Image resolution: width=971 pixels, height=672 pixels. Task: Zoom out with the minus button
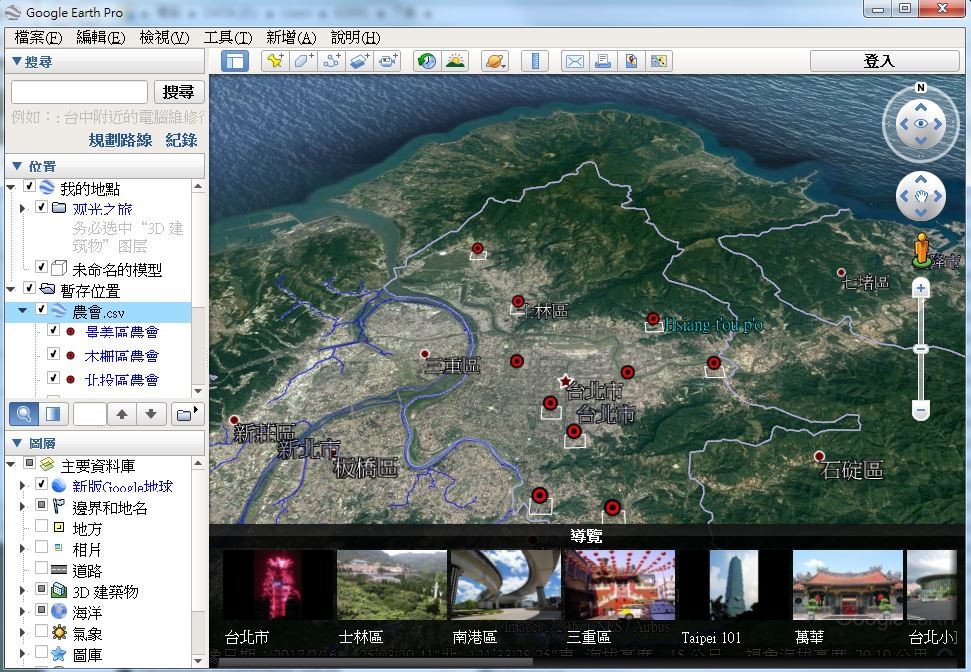(x=921, y=409)
